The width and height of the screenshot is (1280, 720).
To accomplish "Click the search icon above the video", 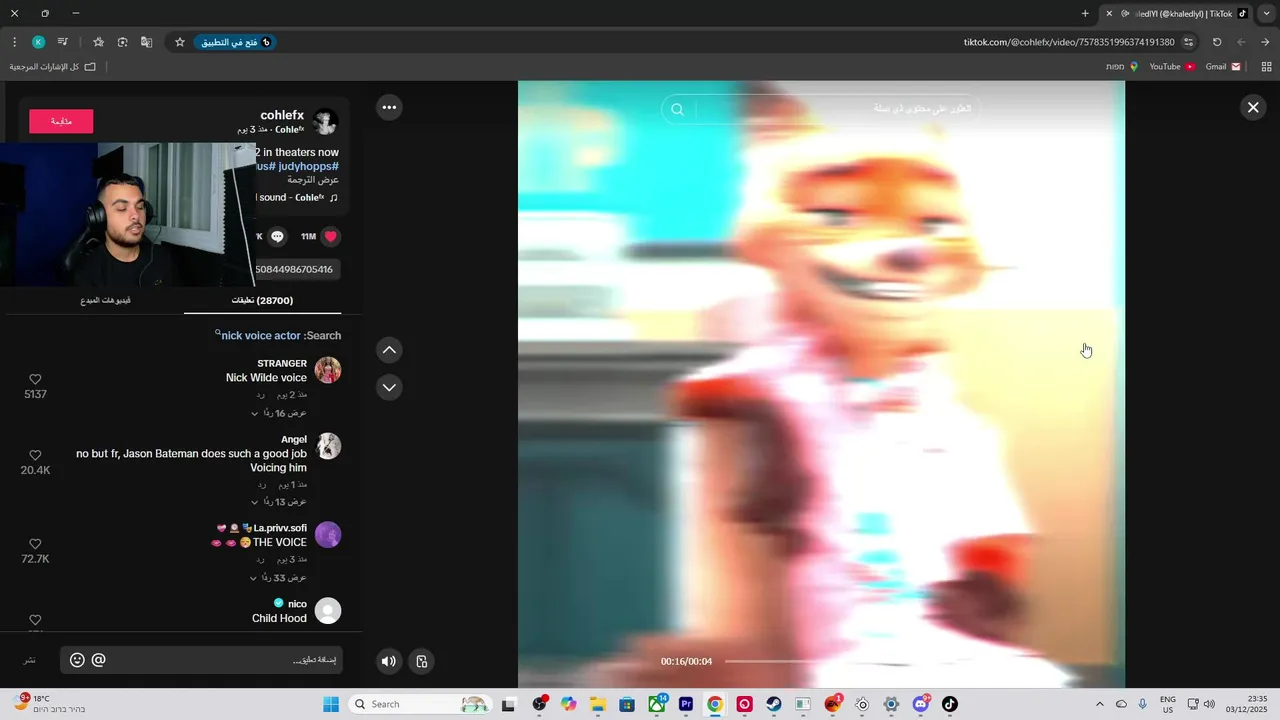I will [x=677, y=109].
